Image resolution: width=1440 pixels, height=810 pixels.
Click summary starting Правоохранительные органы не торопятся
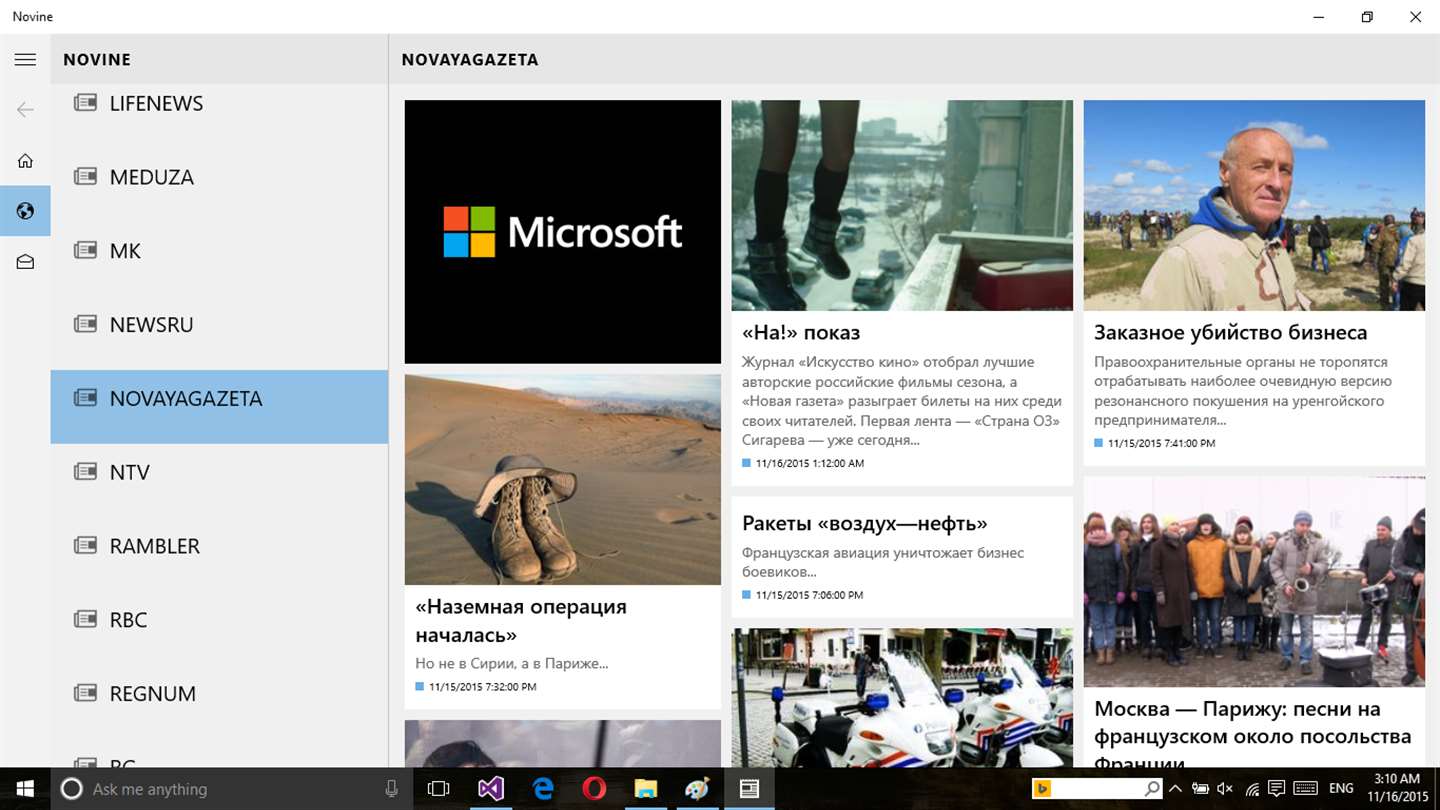(1243, 391)
